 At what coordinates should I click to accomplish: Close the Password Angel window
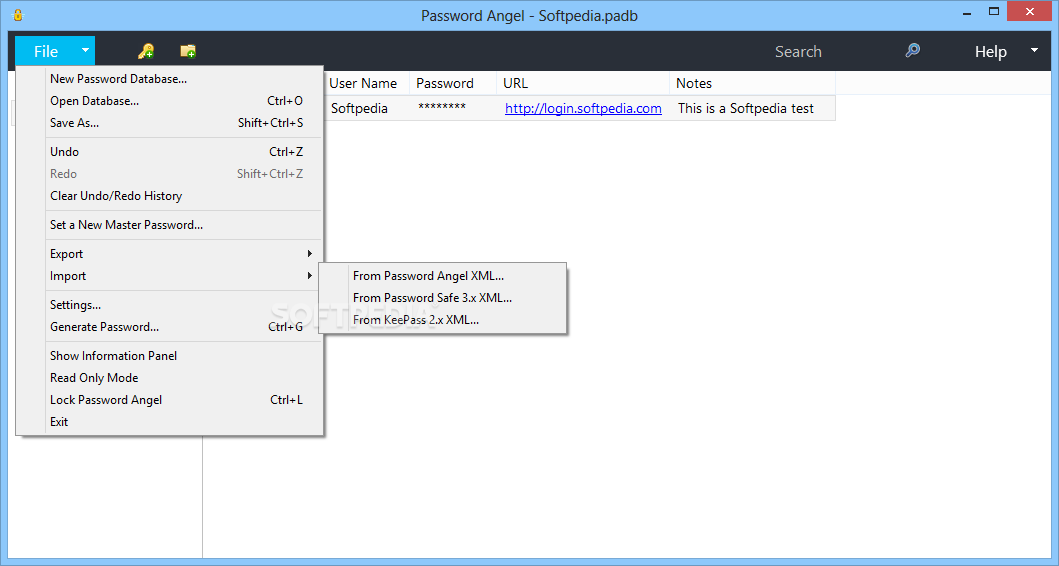coord(1029,11)
